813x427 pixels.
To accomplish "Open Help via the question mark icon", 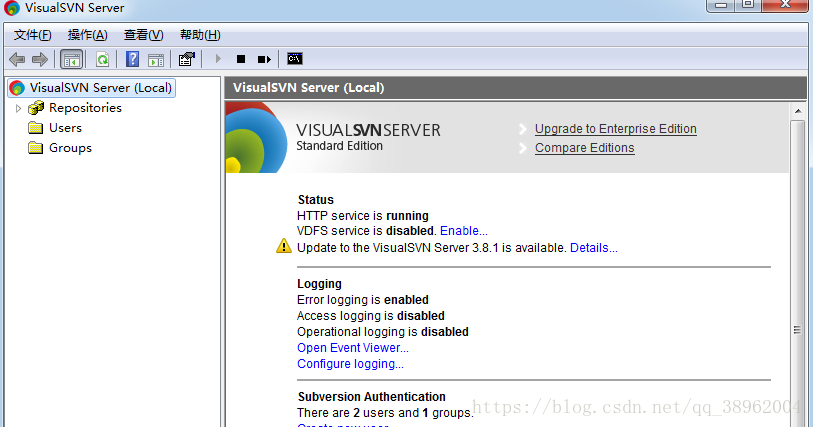I will (132, 59).
